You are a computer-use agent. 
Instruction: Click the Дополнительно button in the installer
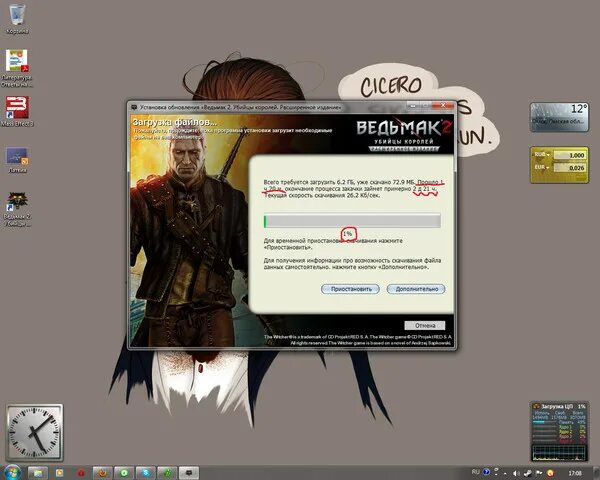pyautogui.click(x=416, y=289)
